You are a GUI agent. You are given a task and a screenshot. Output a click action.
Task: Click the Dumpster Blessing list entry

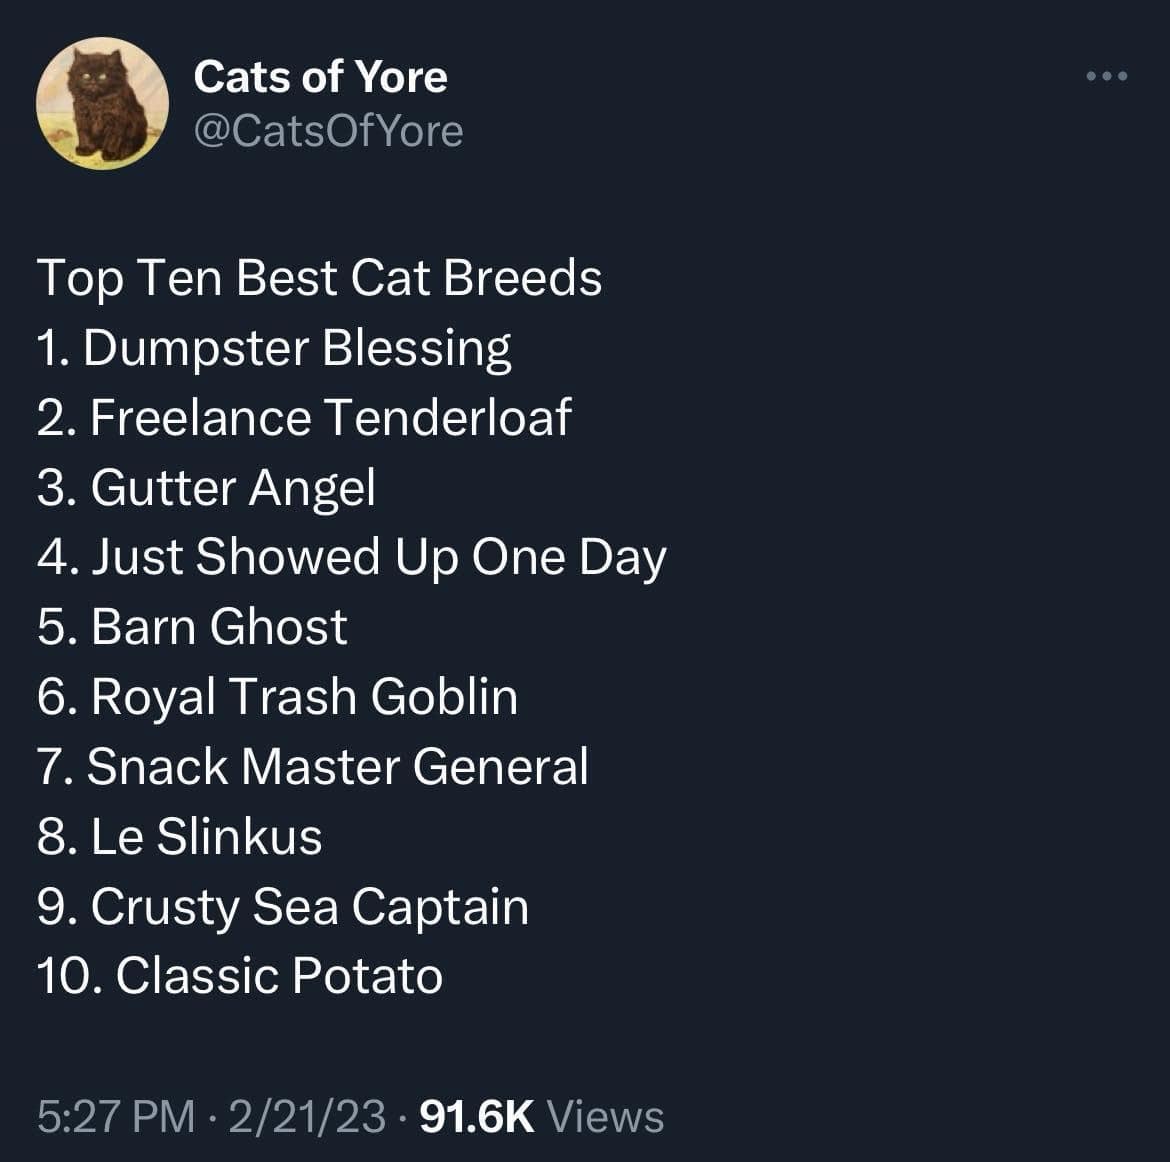pyautogui.click(x=274, y=348)
